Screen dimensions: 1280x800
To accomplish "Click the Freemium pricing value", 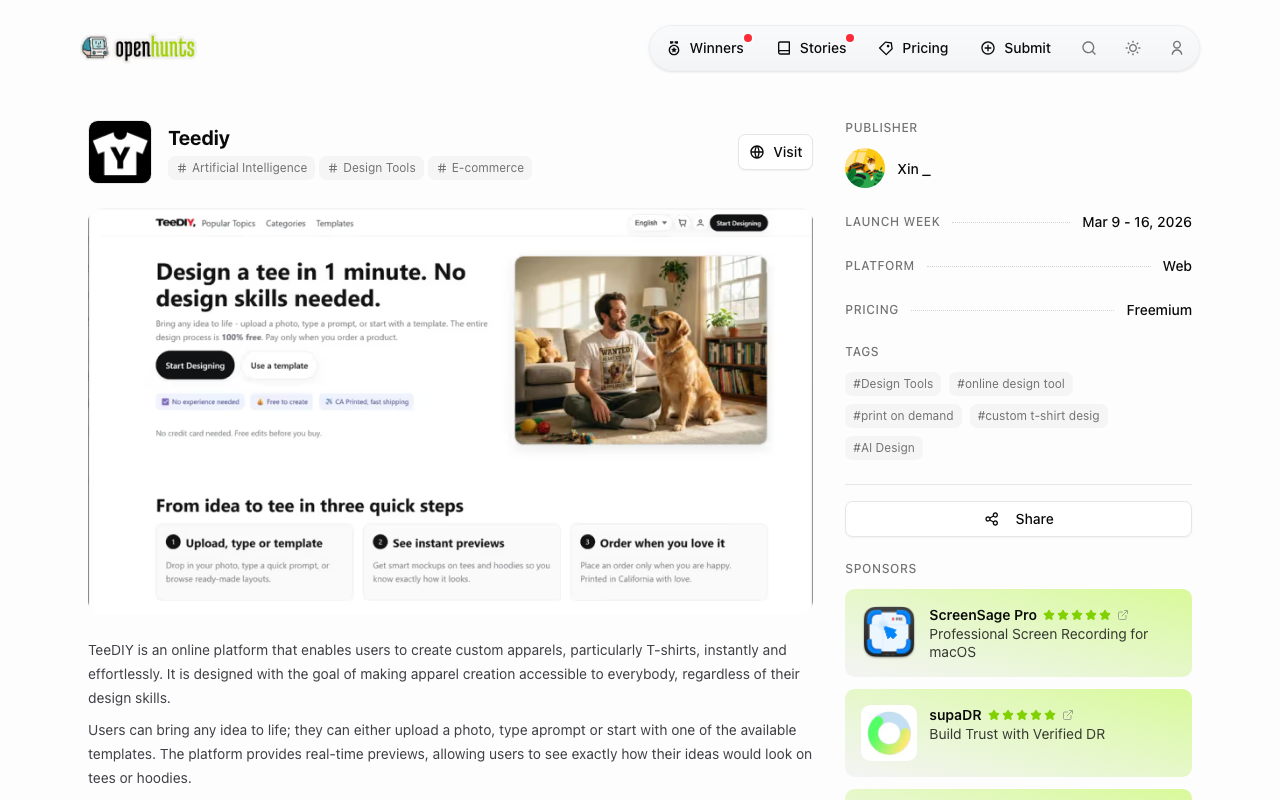I will point(1159,310).
